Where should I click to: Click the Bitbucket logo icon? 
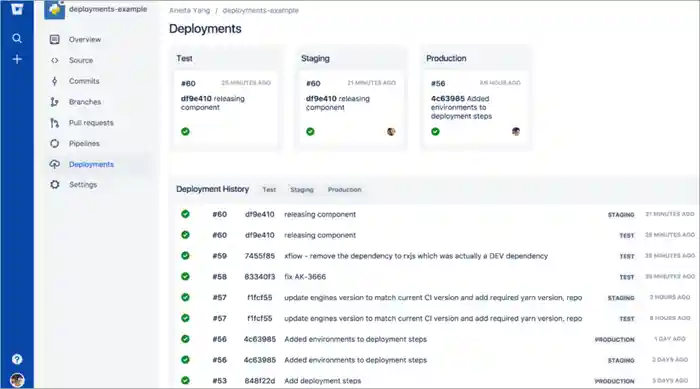[x=17, y=8]
